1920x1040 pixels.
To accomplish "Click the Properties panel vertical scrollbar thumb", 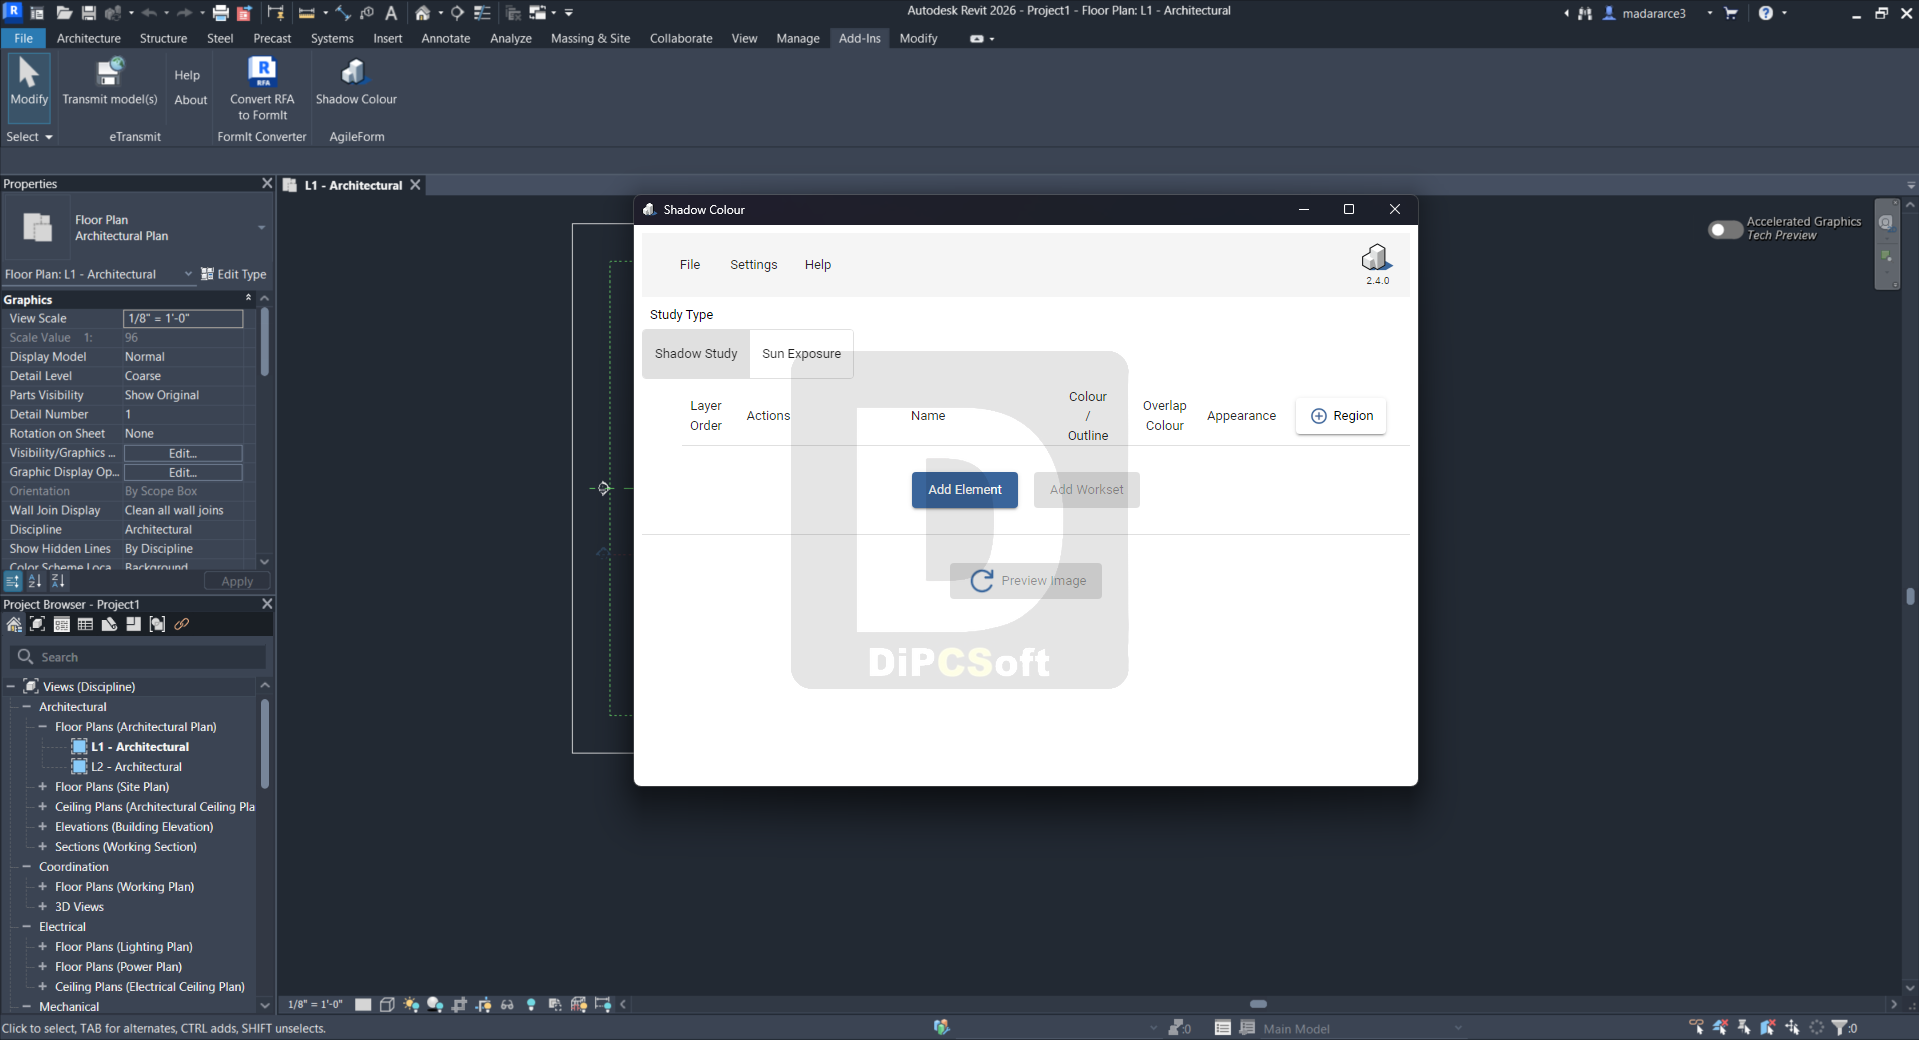I will (265, 342).
